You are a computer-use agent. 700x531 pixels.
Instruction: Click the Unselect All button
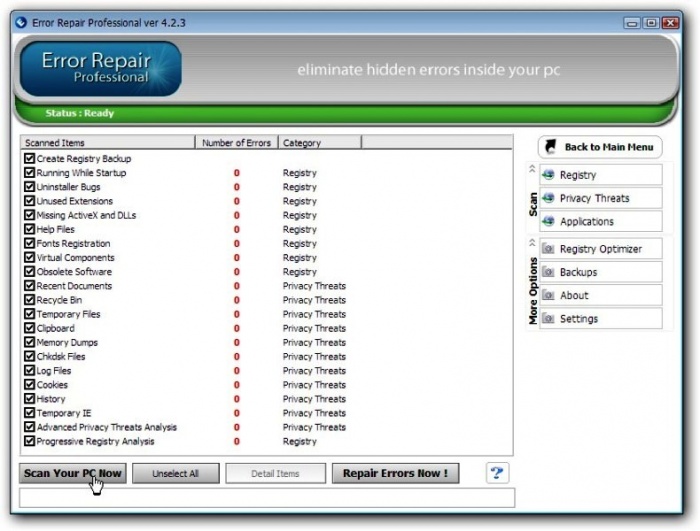pos(175,473)
